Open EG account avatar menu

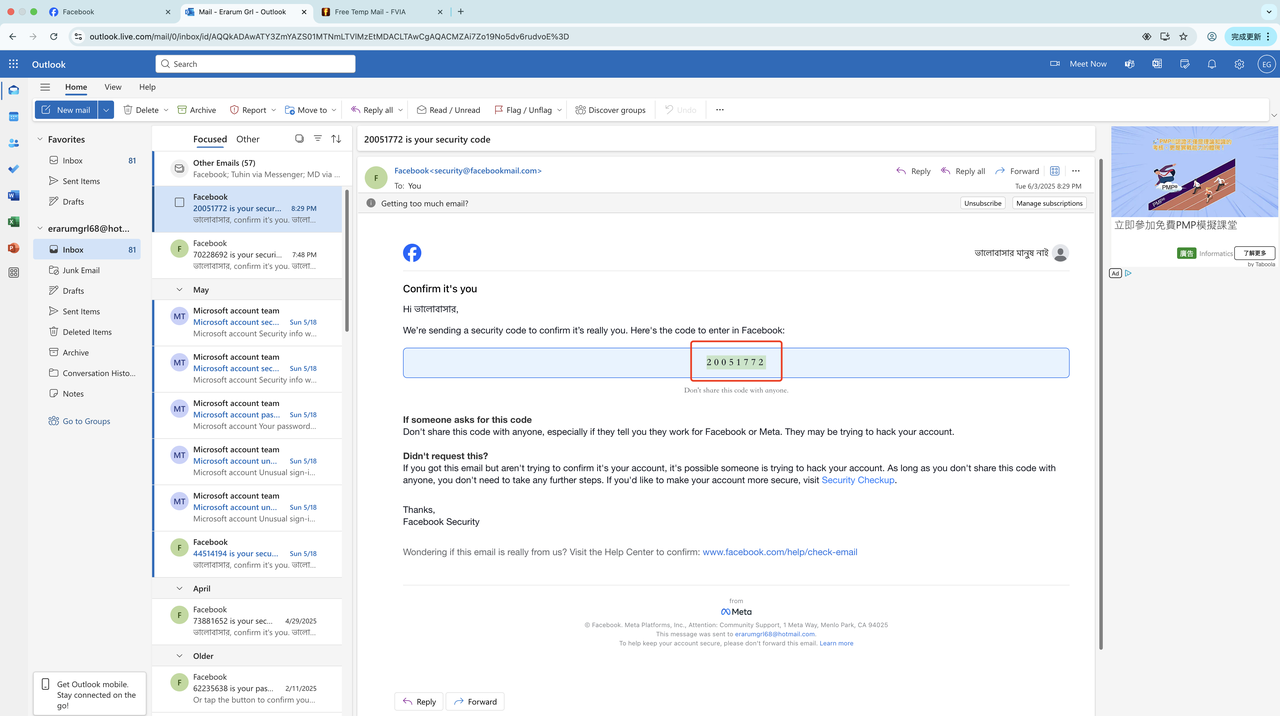1266,64
